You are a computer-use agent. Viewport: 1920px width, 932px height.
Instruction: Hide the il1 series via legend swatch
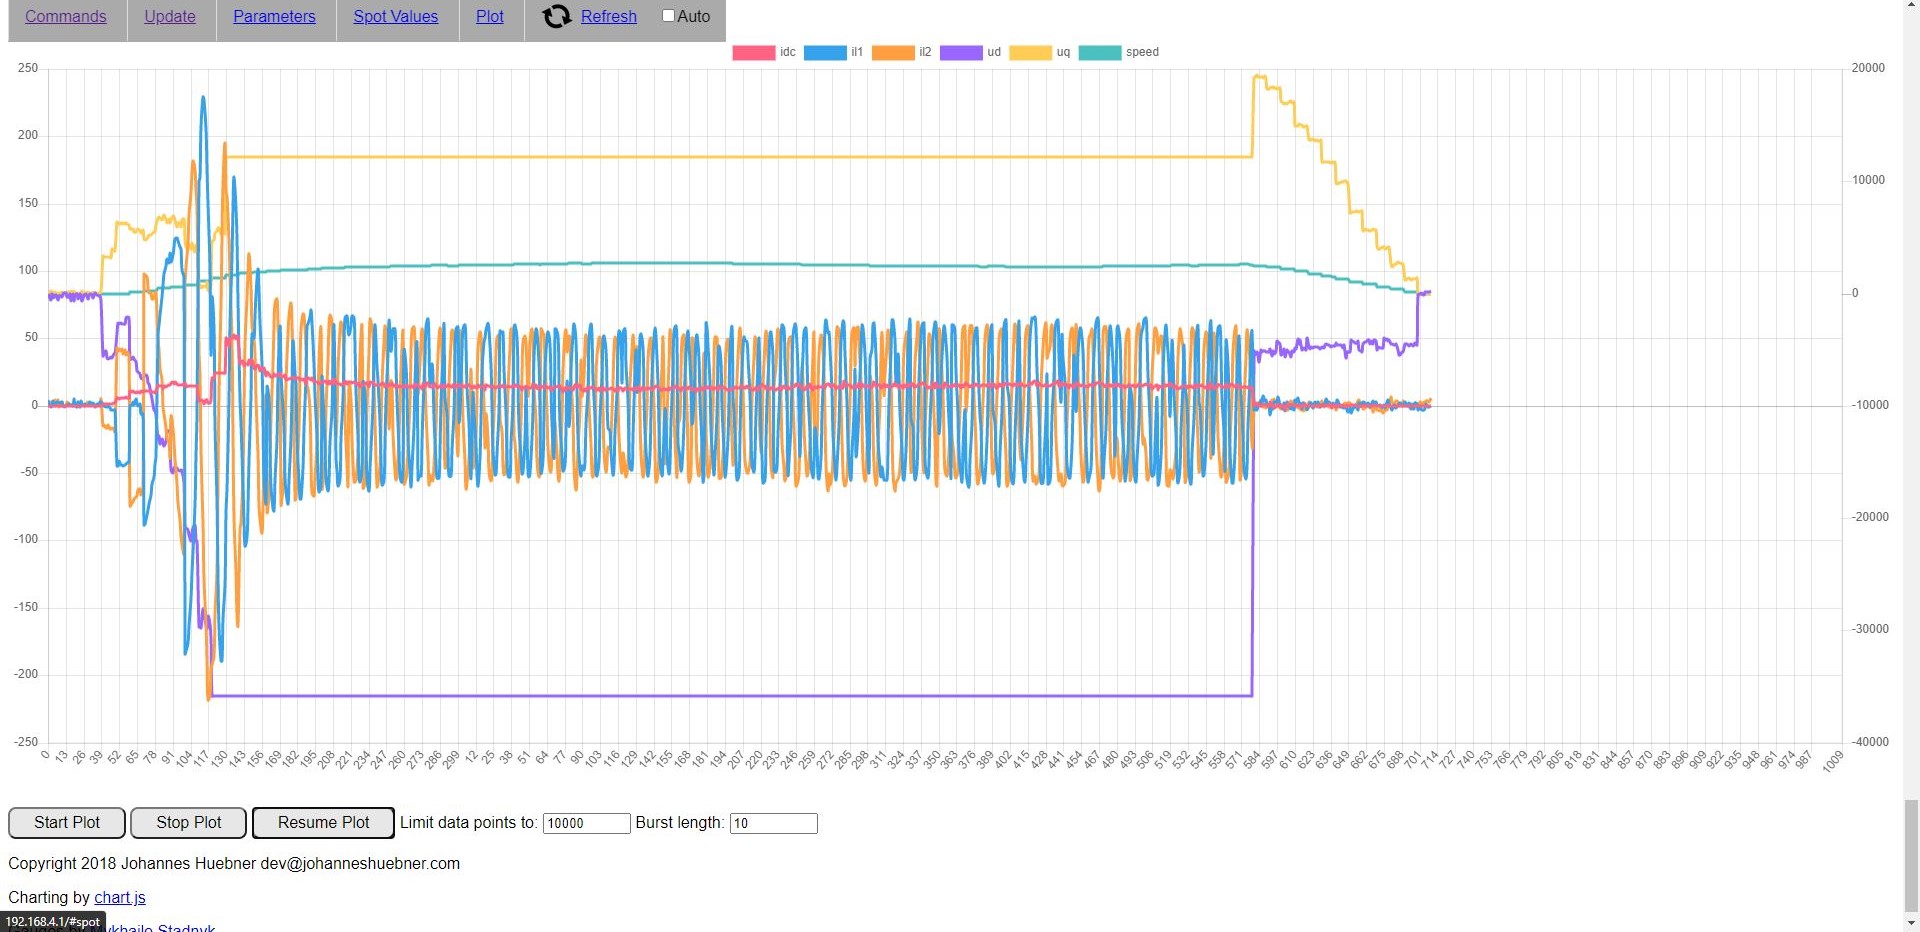pos(824,53)
